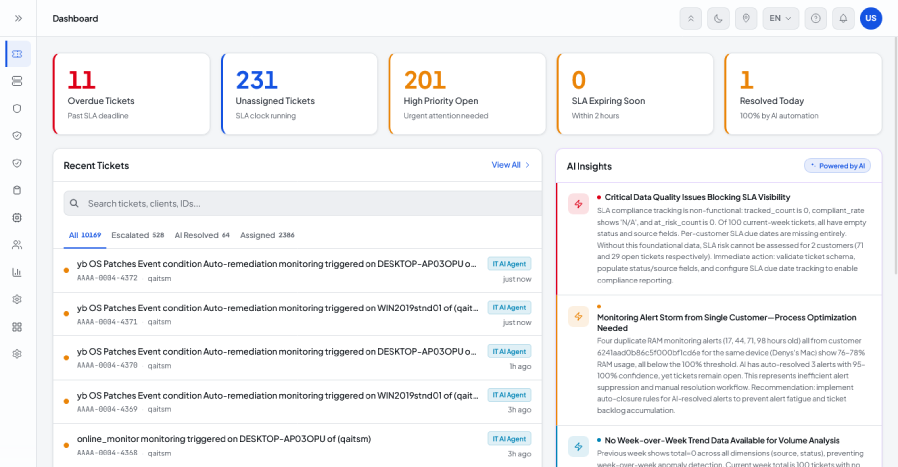
Task: Open the Unassigned Tickets card
Action: point(300,94)
